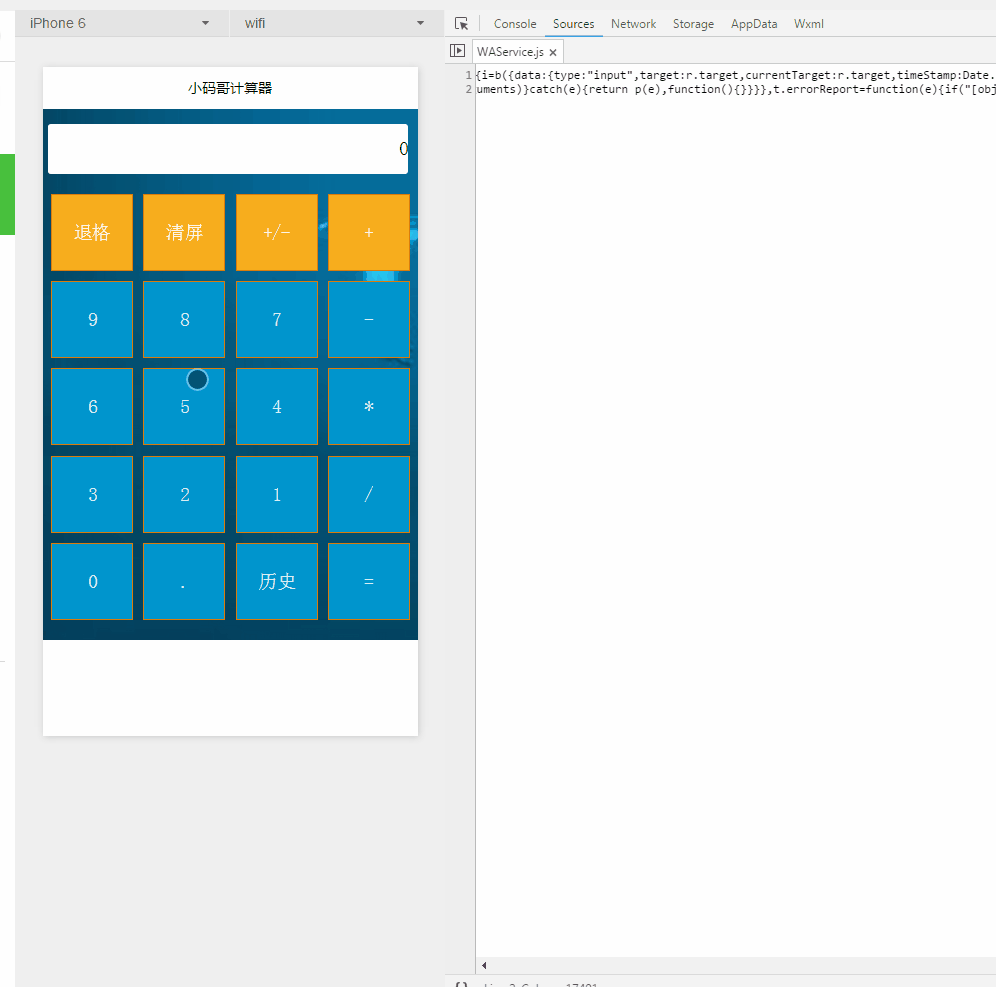The height and width of the screenshot is (987, 996).
Task: Click the code line starting with {i=b({data
Action: click(736, 75)
